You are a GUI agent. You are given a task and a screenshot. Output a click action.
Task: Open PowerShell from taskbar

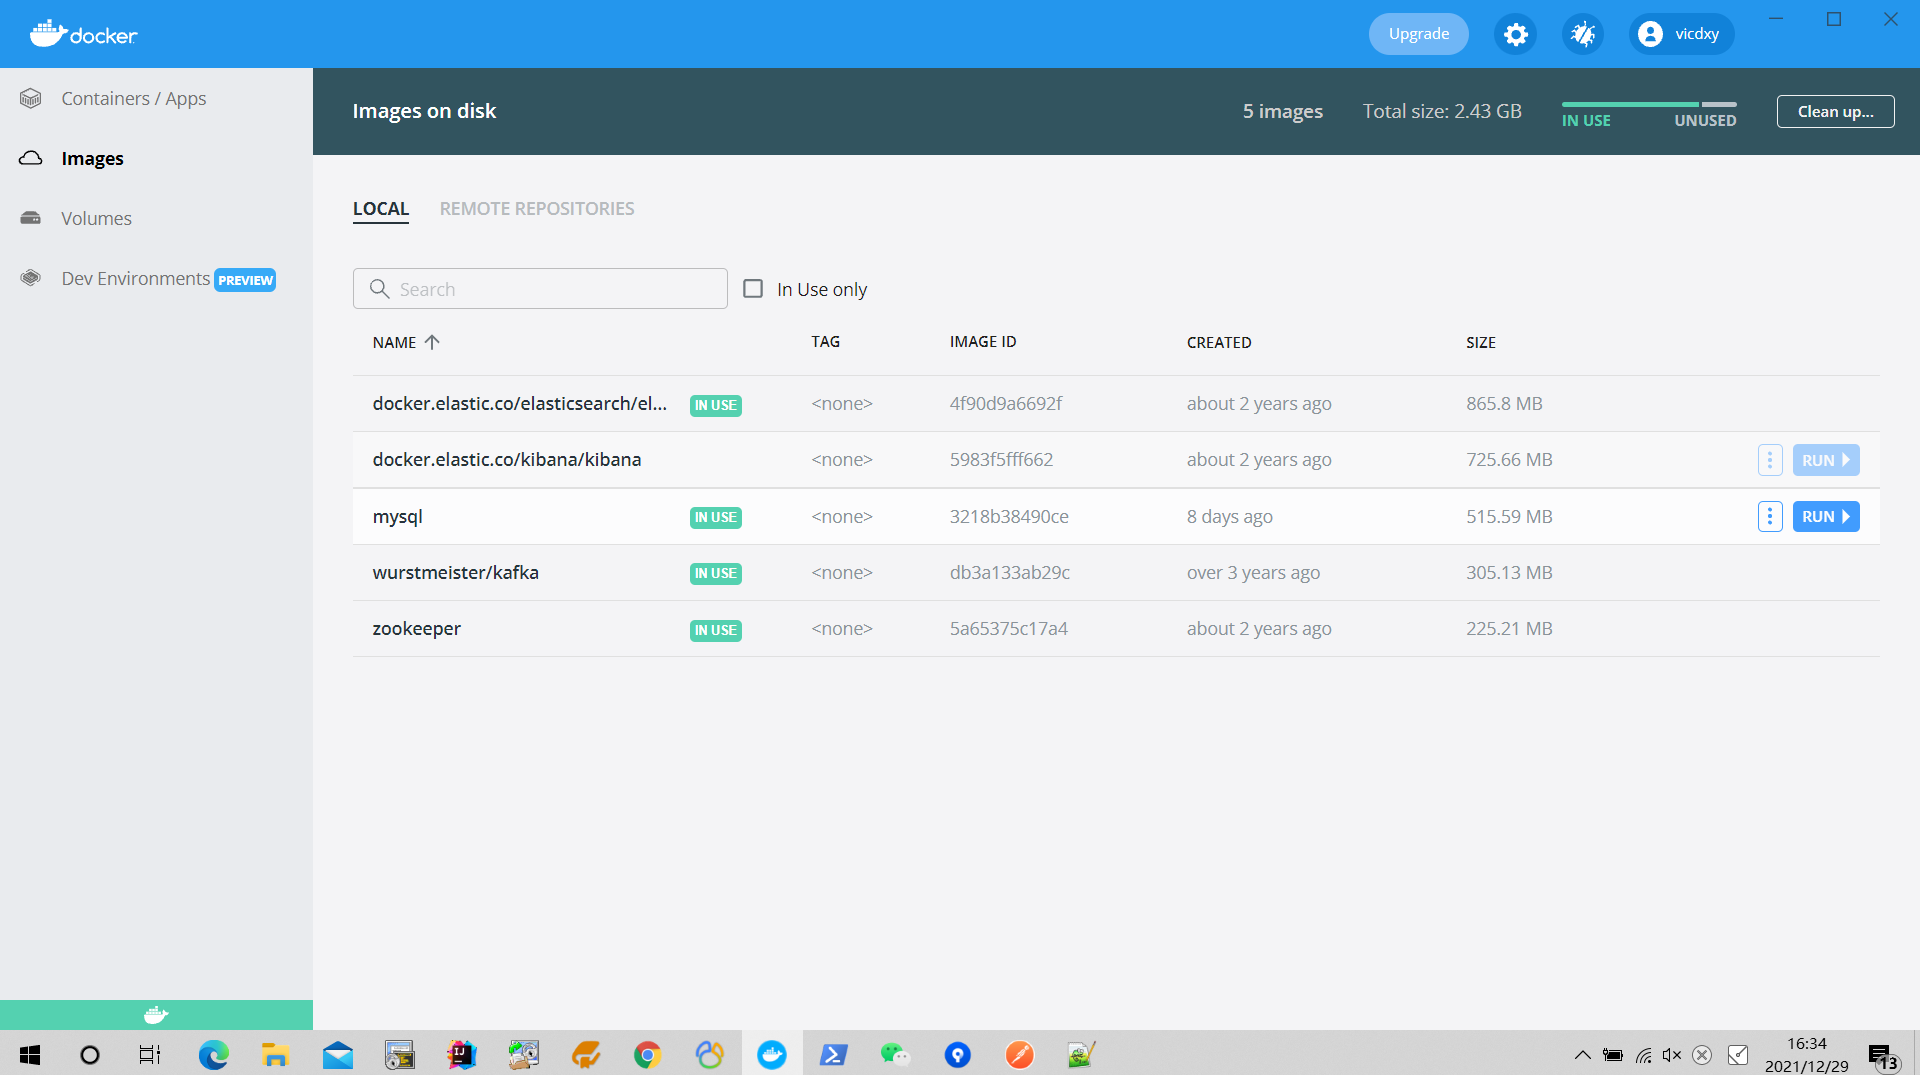[x=834, y=1054]
